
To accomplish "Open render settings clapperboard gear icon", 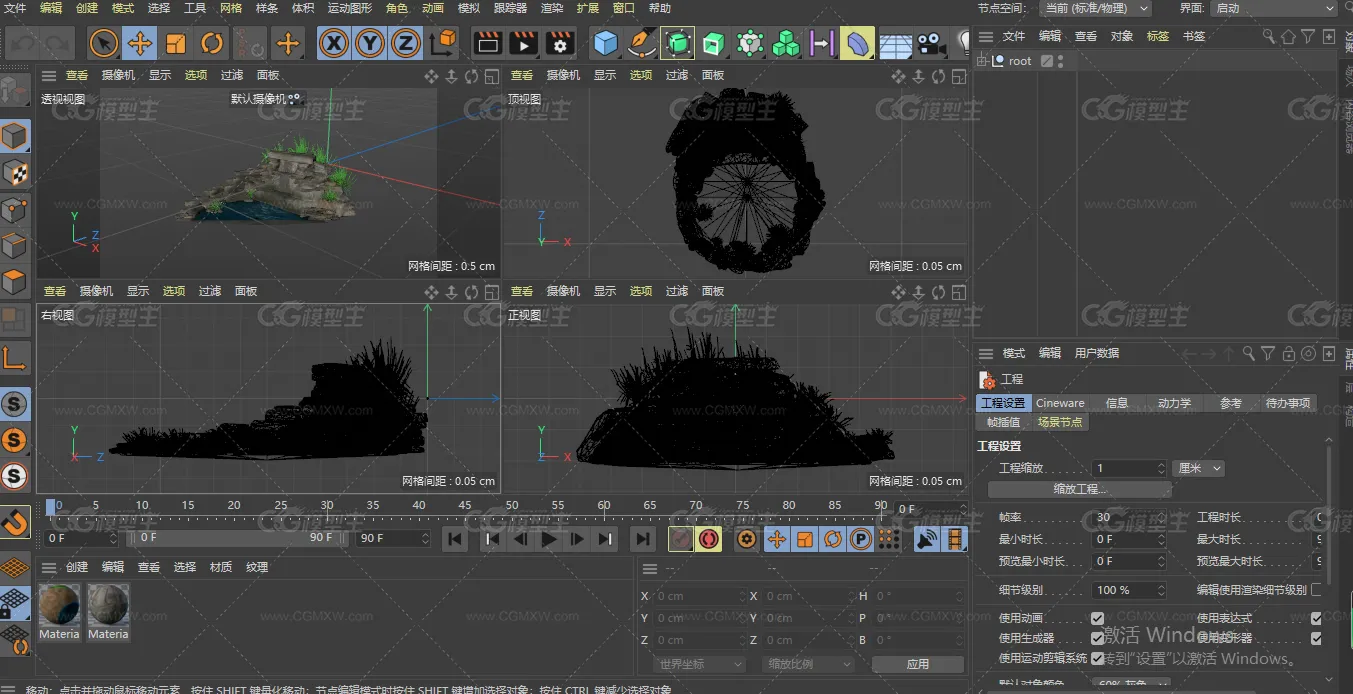I will [559, 43].
